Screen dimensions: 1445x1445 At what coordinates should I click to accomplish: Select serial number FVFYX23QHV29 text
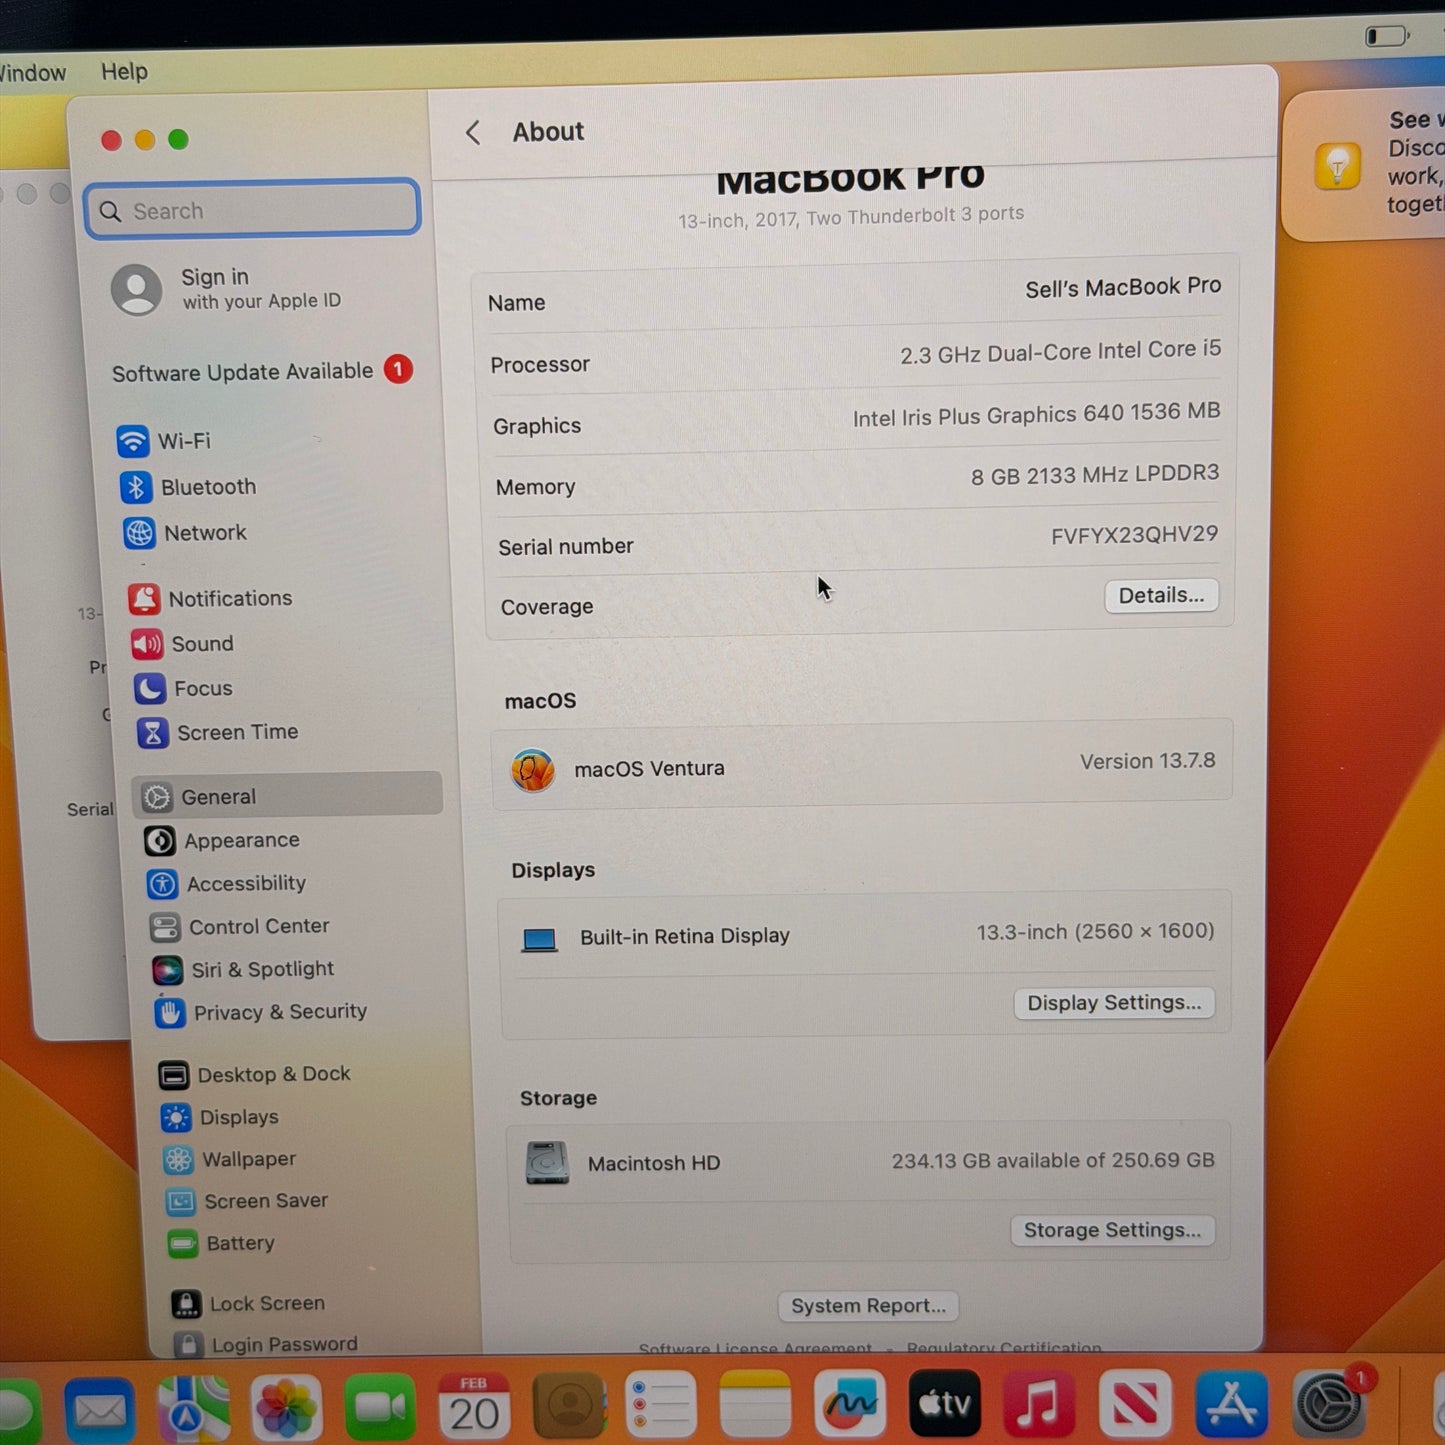point(1134,535)
